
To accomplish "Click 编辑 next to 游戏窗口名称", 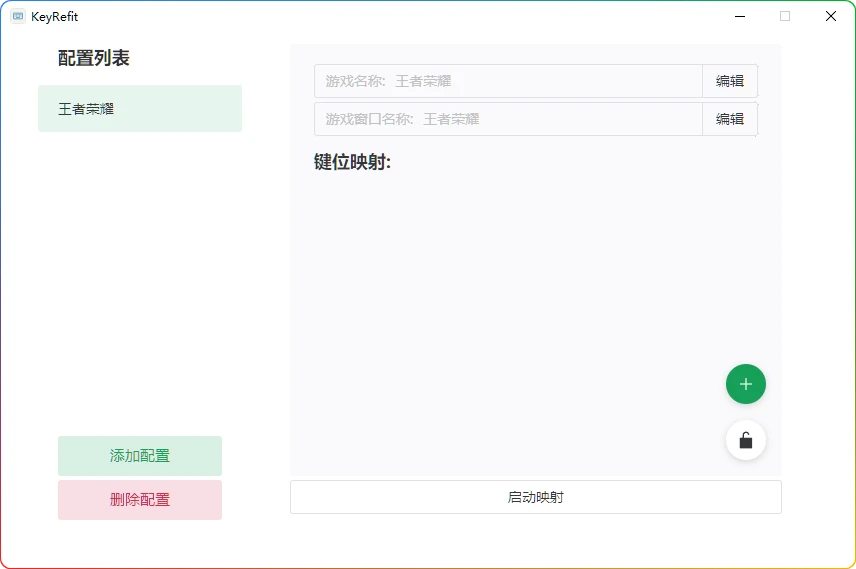I will pos(730,118).
